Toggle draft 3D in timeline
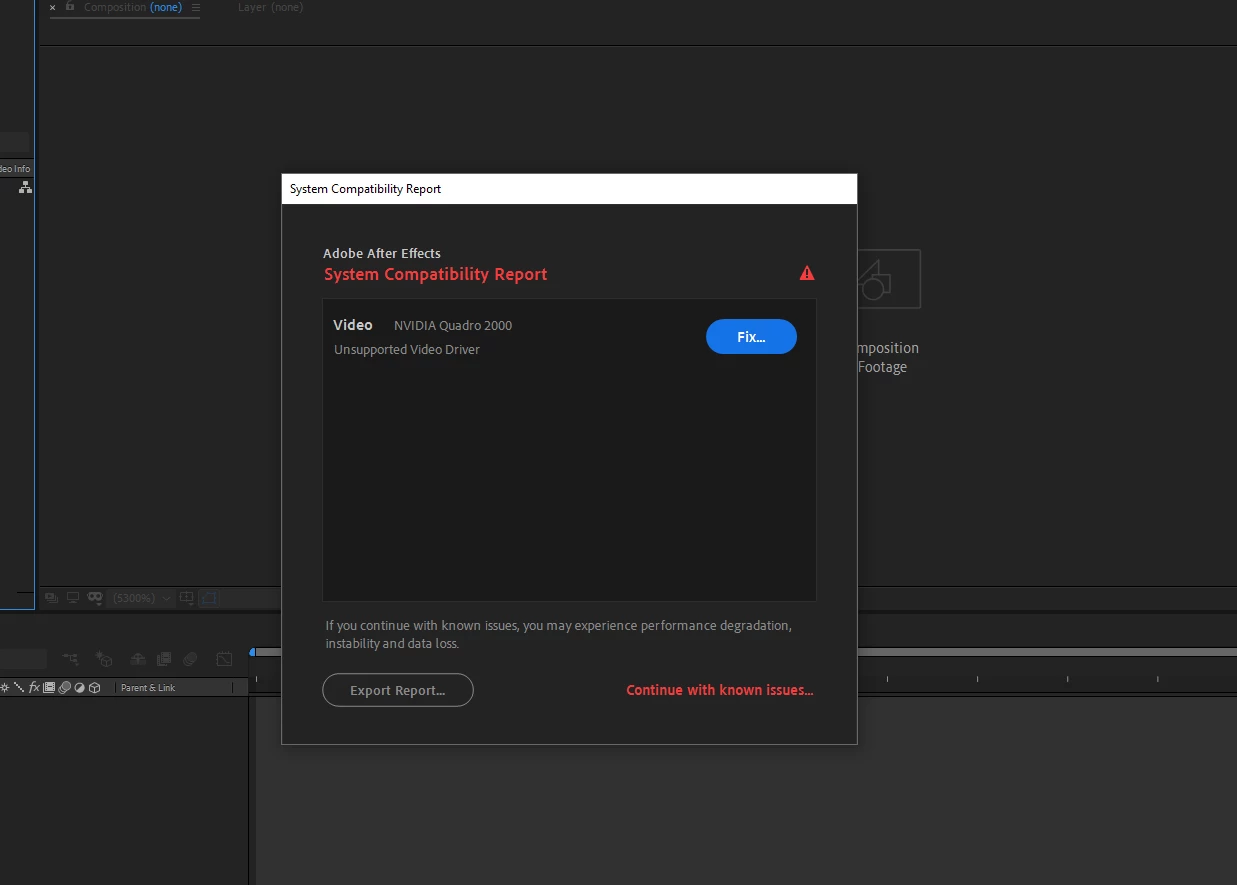The image size is (1237, 885). pos(103,659)
